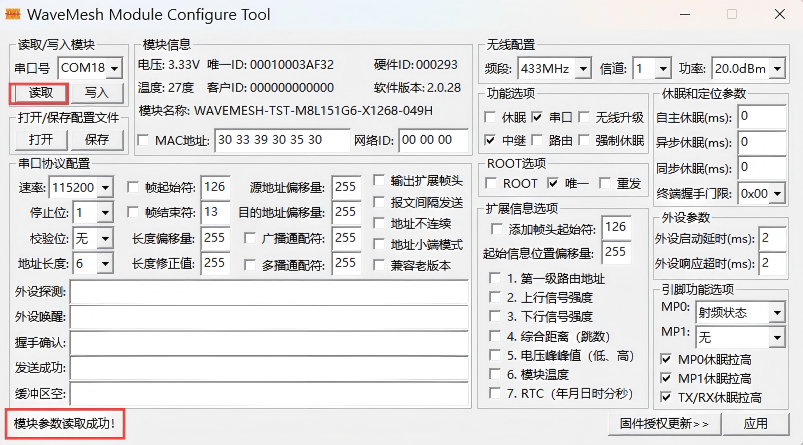
Task: Click the 发送成功 input field
Action: (269, 369)
